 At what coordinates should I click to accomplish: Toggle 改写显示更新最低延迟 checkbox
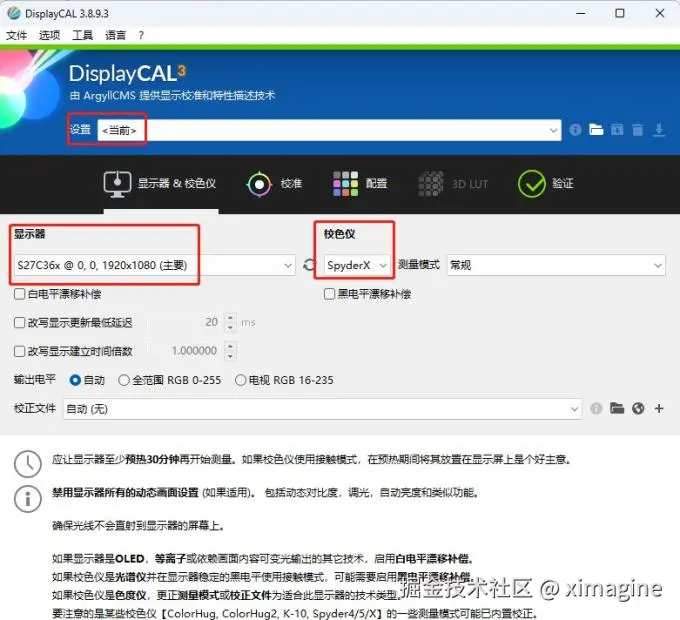[x=20, y=323]
